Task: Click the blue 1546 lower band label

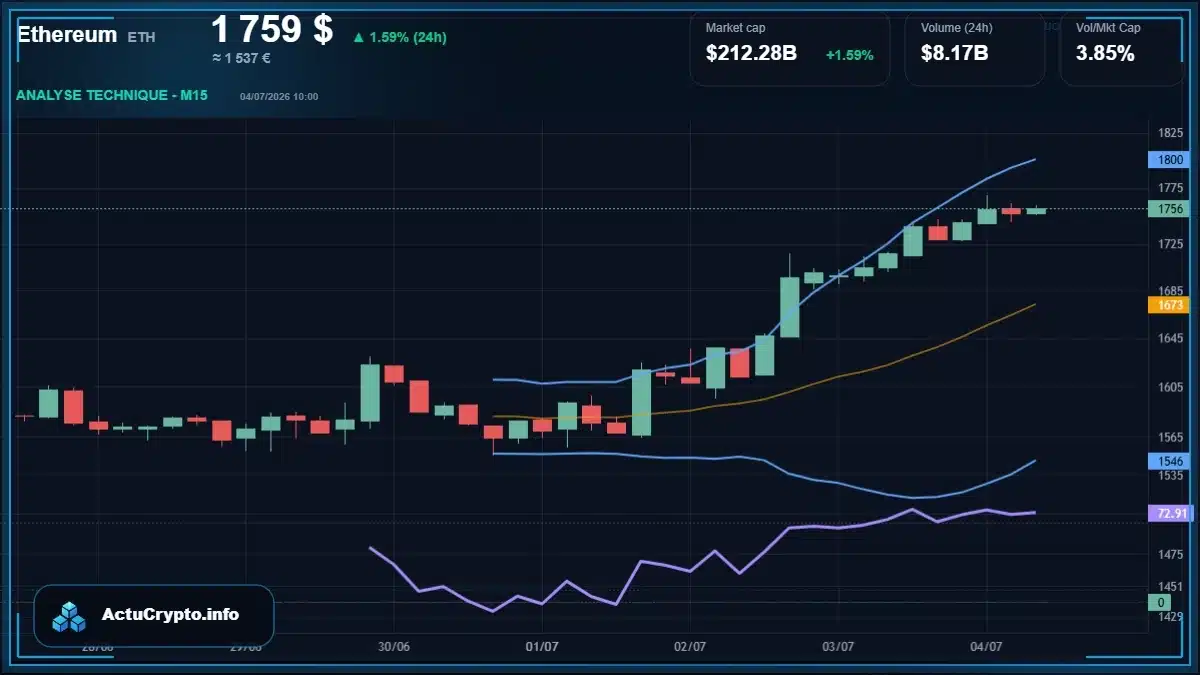Action: [1169, 461]
